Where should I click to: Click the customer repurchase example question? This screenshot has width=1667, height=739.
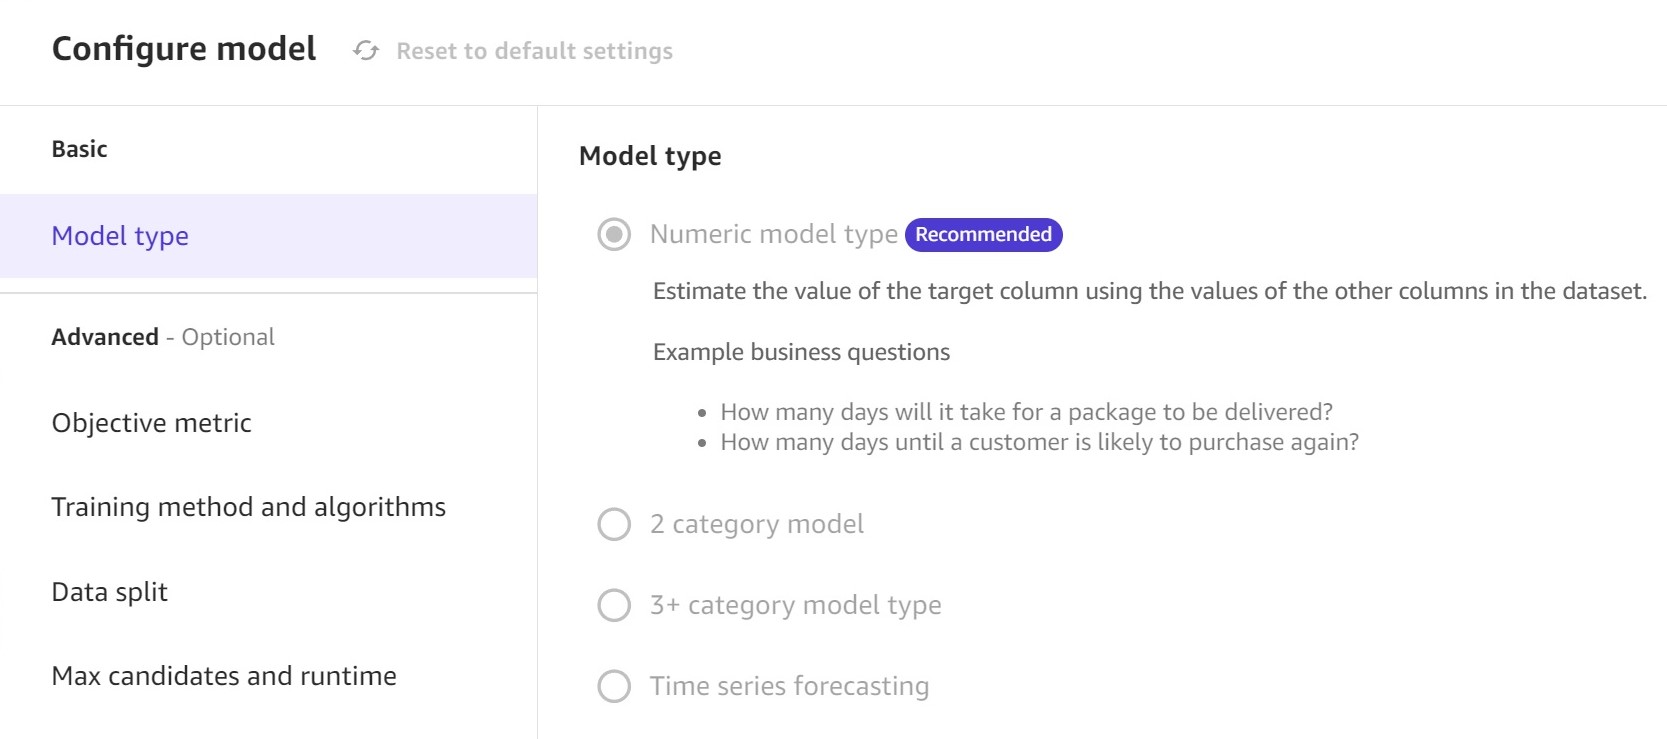pyautogui.click(x=1039, y=441)
